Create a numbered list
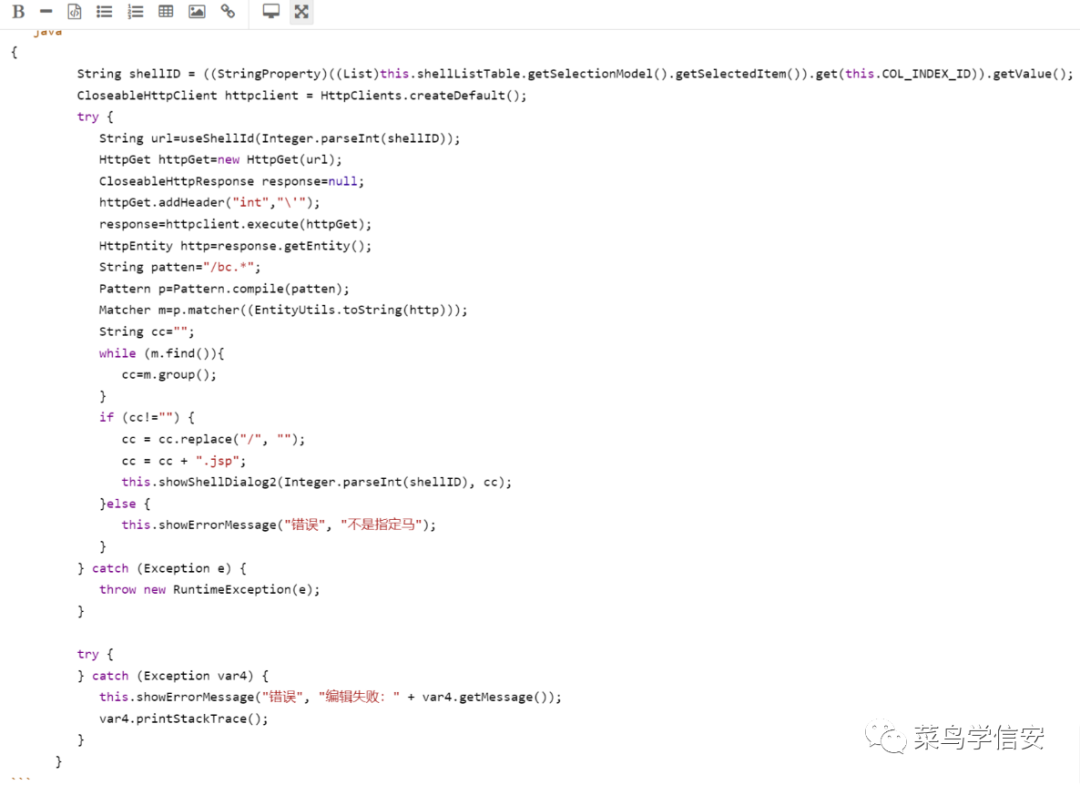This screenshot has width=1080, height=785. point(136,12)
